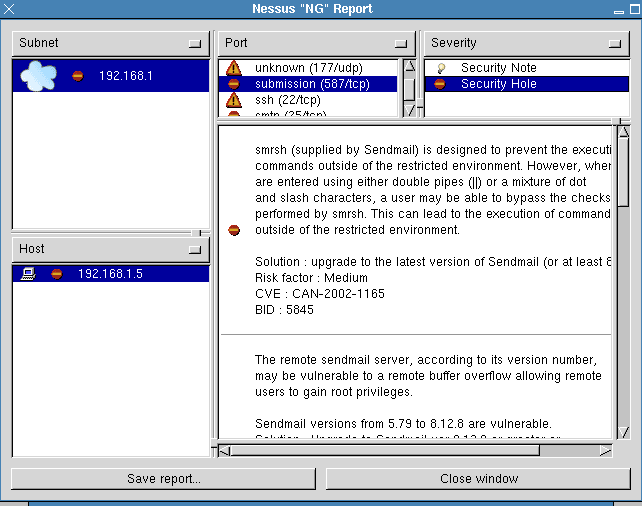The image size is (642, 506).
Task: Click the report pane vertical scrollbar thumb
Action: (624, 173)
